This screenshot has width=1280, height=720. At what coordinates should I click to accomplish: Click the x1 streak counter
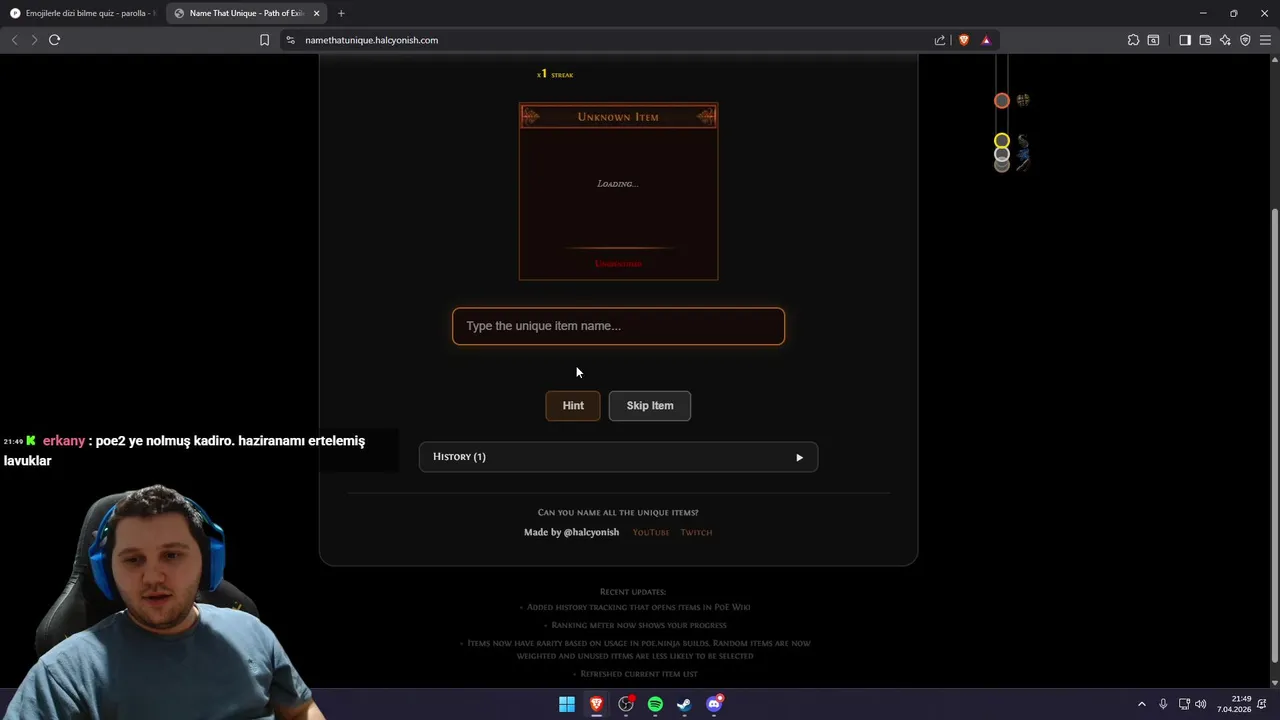[555, 74]
